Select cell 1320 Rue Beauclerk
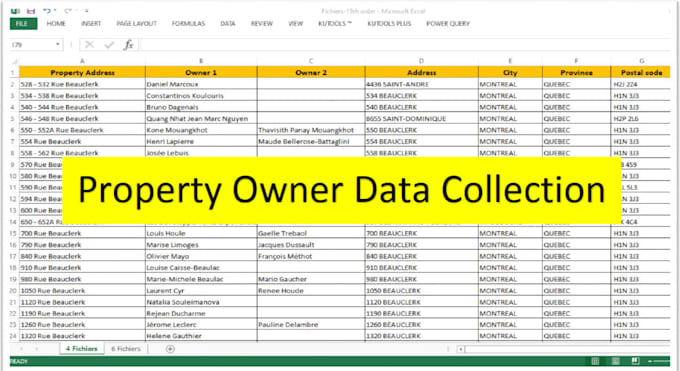Screen dimensions: 680x371 (x=82, y=336)
